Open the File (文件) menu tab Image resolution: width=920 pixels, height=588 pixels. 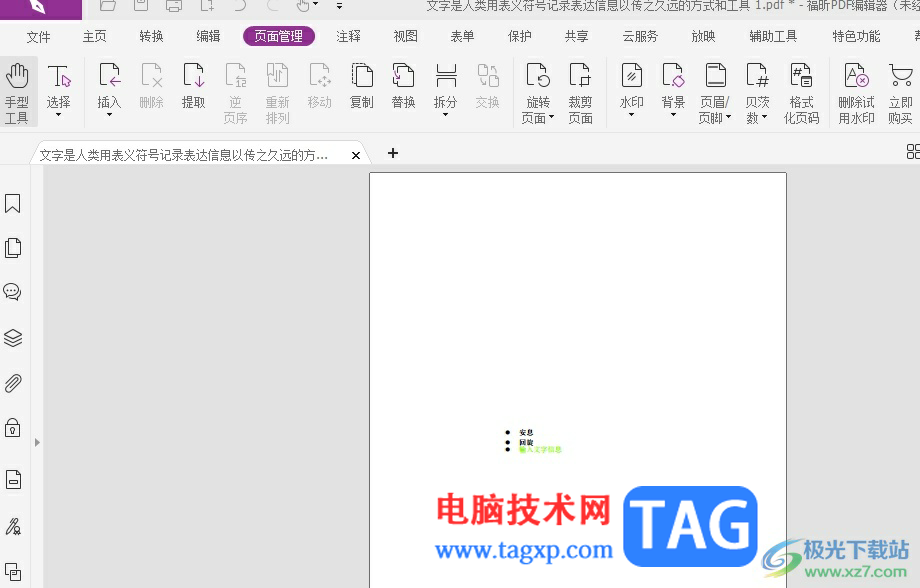tap(39, 36)
